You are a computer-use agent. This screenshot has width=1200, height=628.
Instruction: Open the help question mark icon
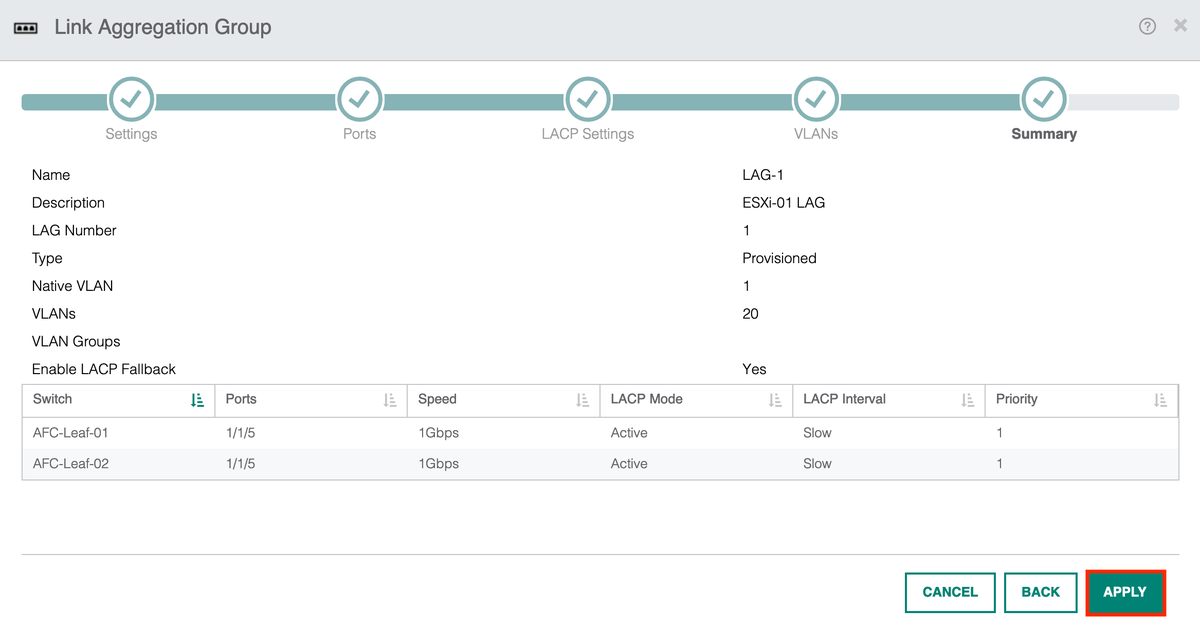coord(1146,27)
